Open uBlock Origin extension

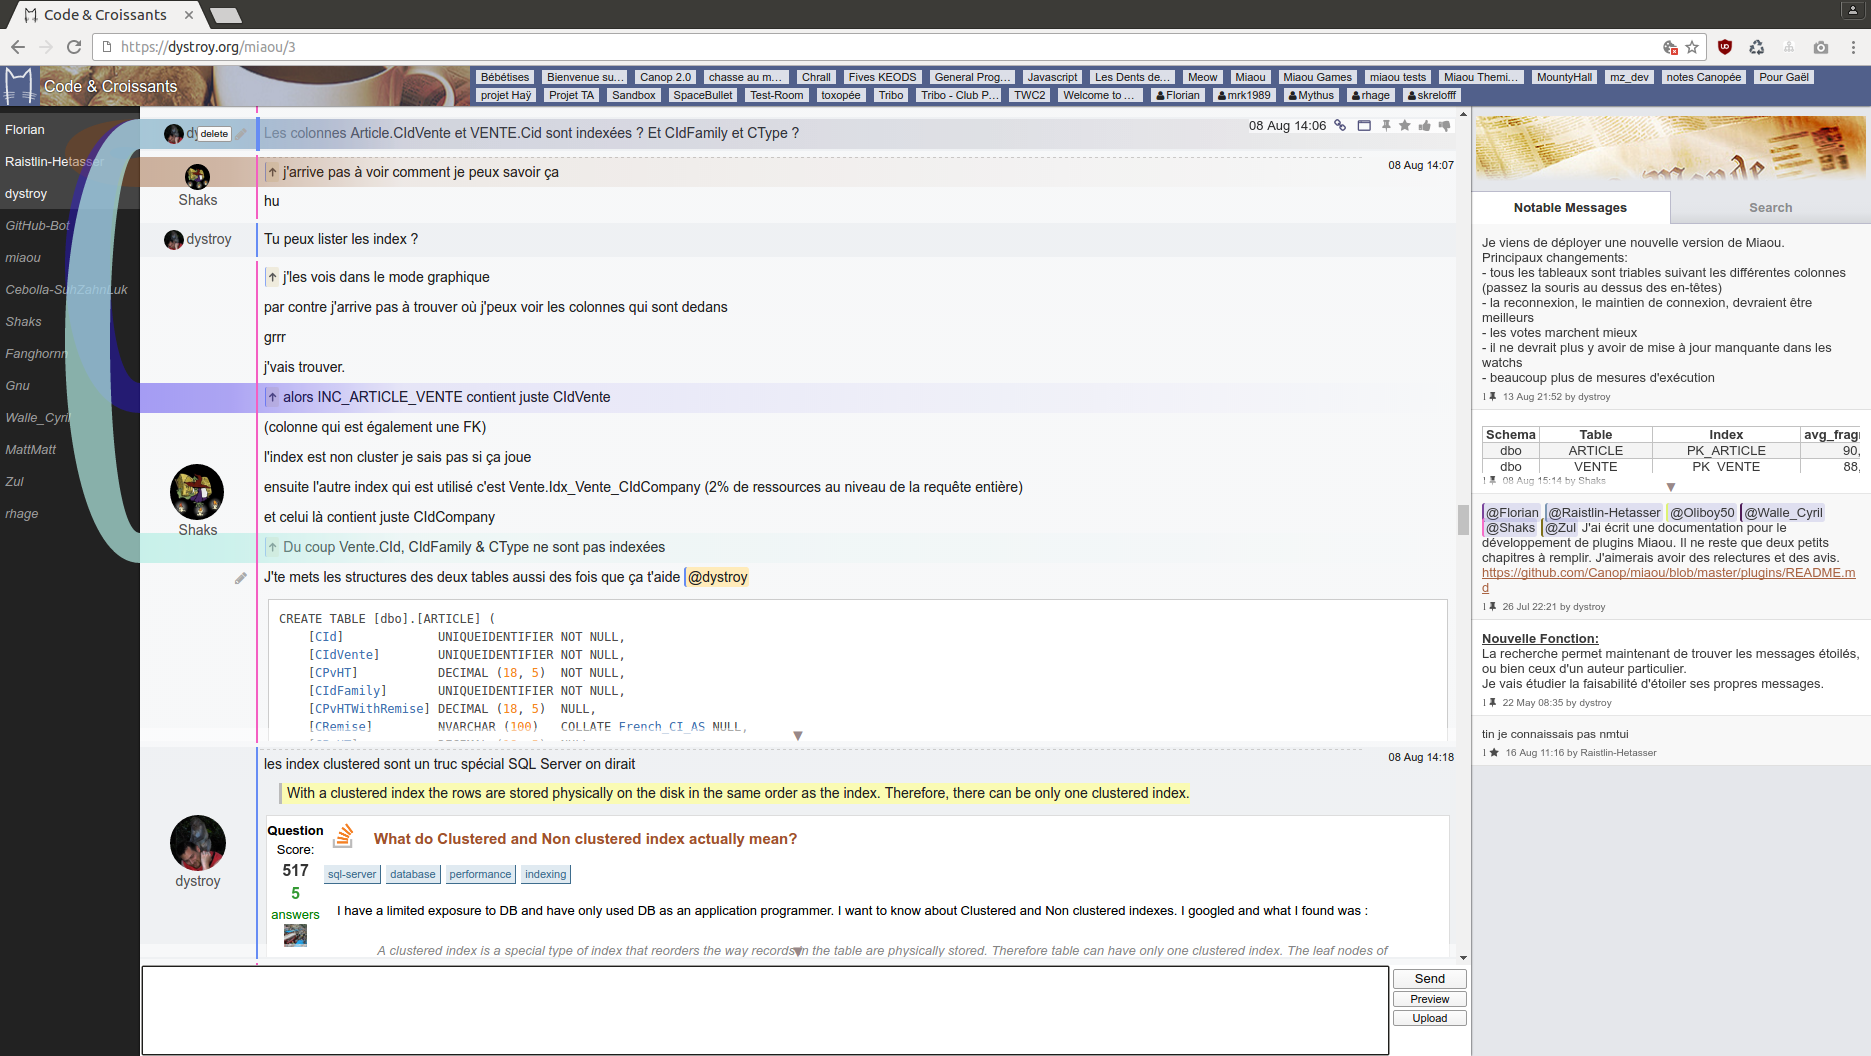coord(1725,47)
